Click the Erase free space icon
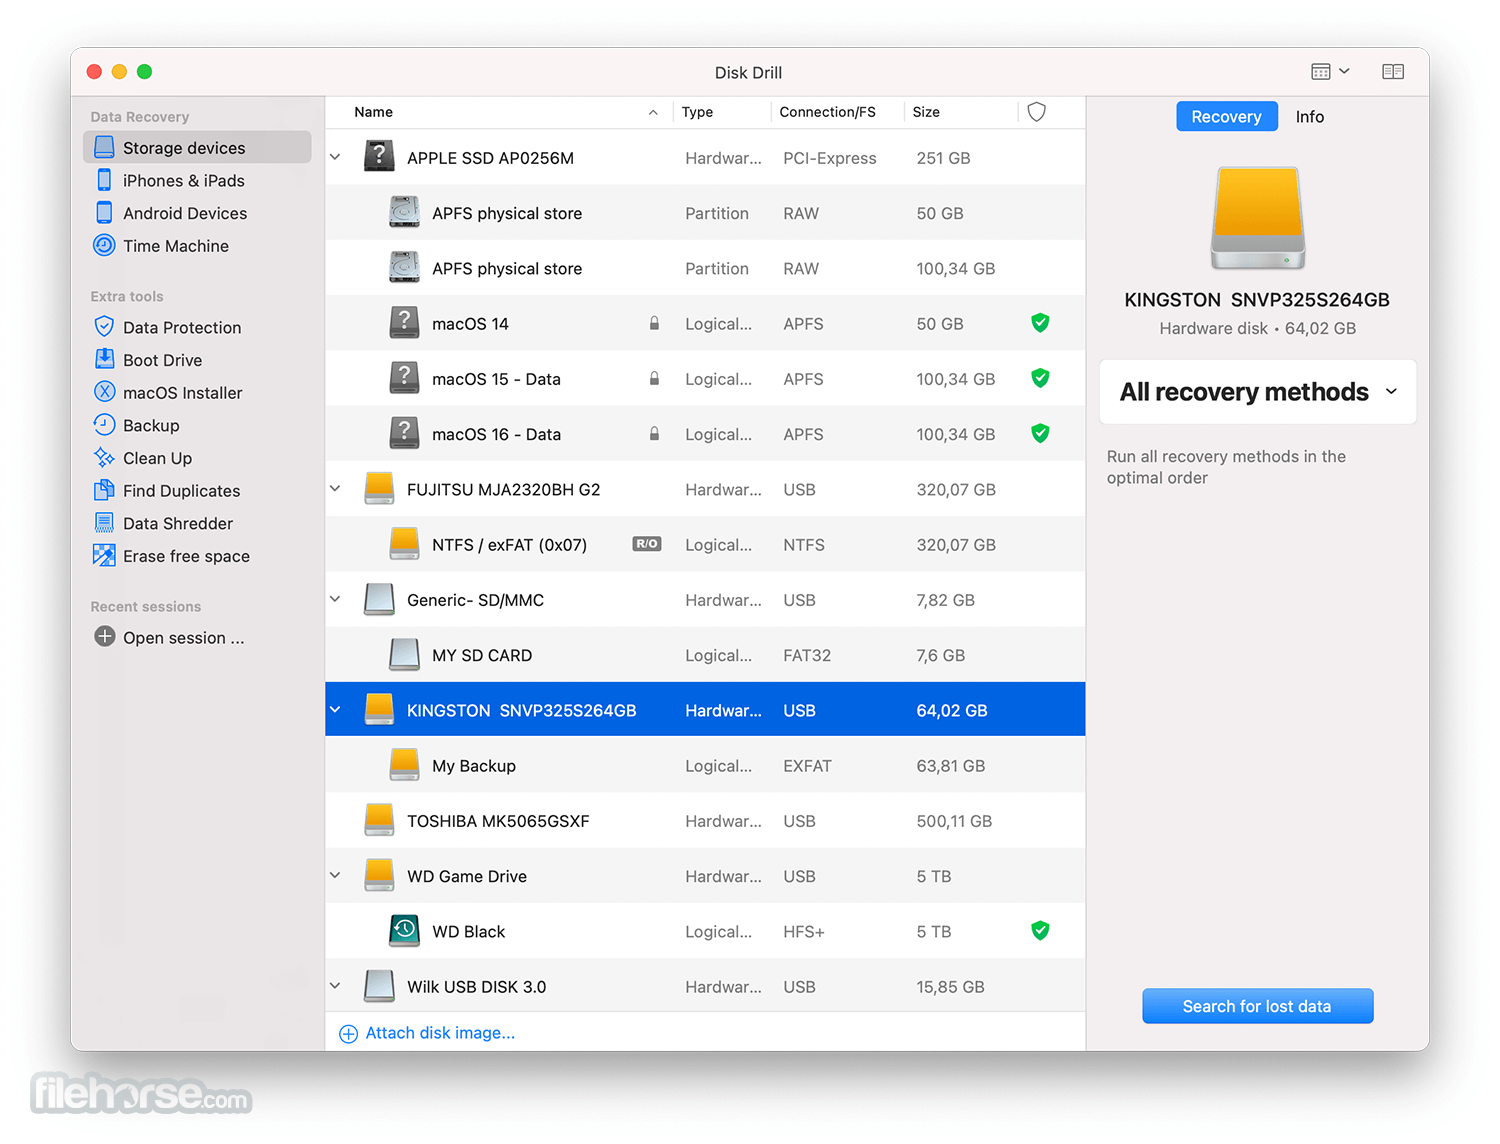1500x1144 pixels. (104, 556)
